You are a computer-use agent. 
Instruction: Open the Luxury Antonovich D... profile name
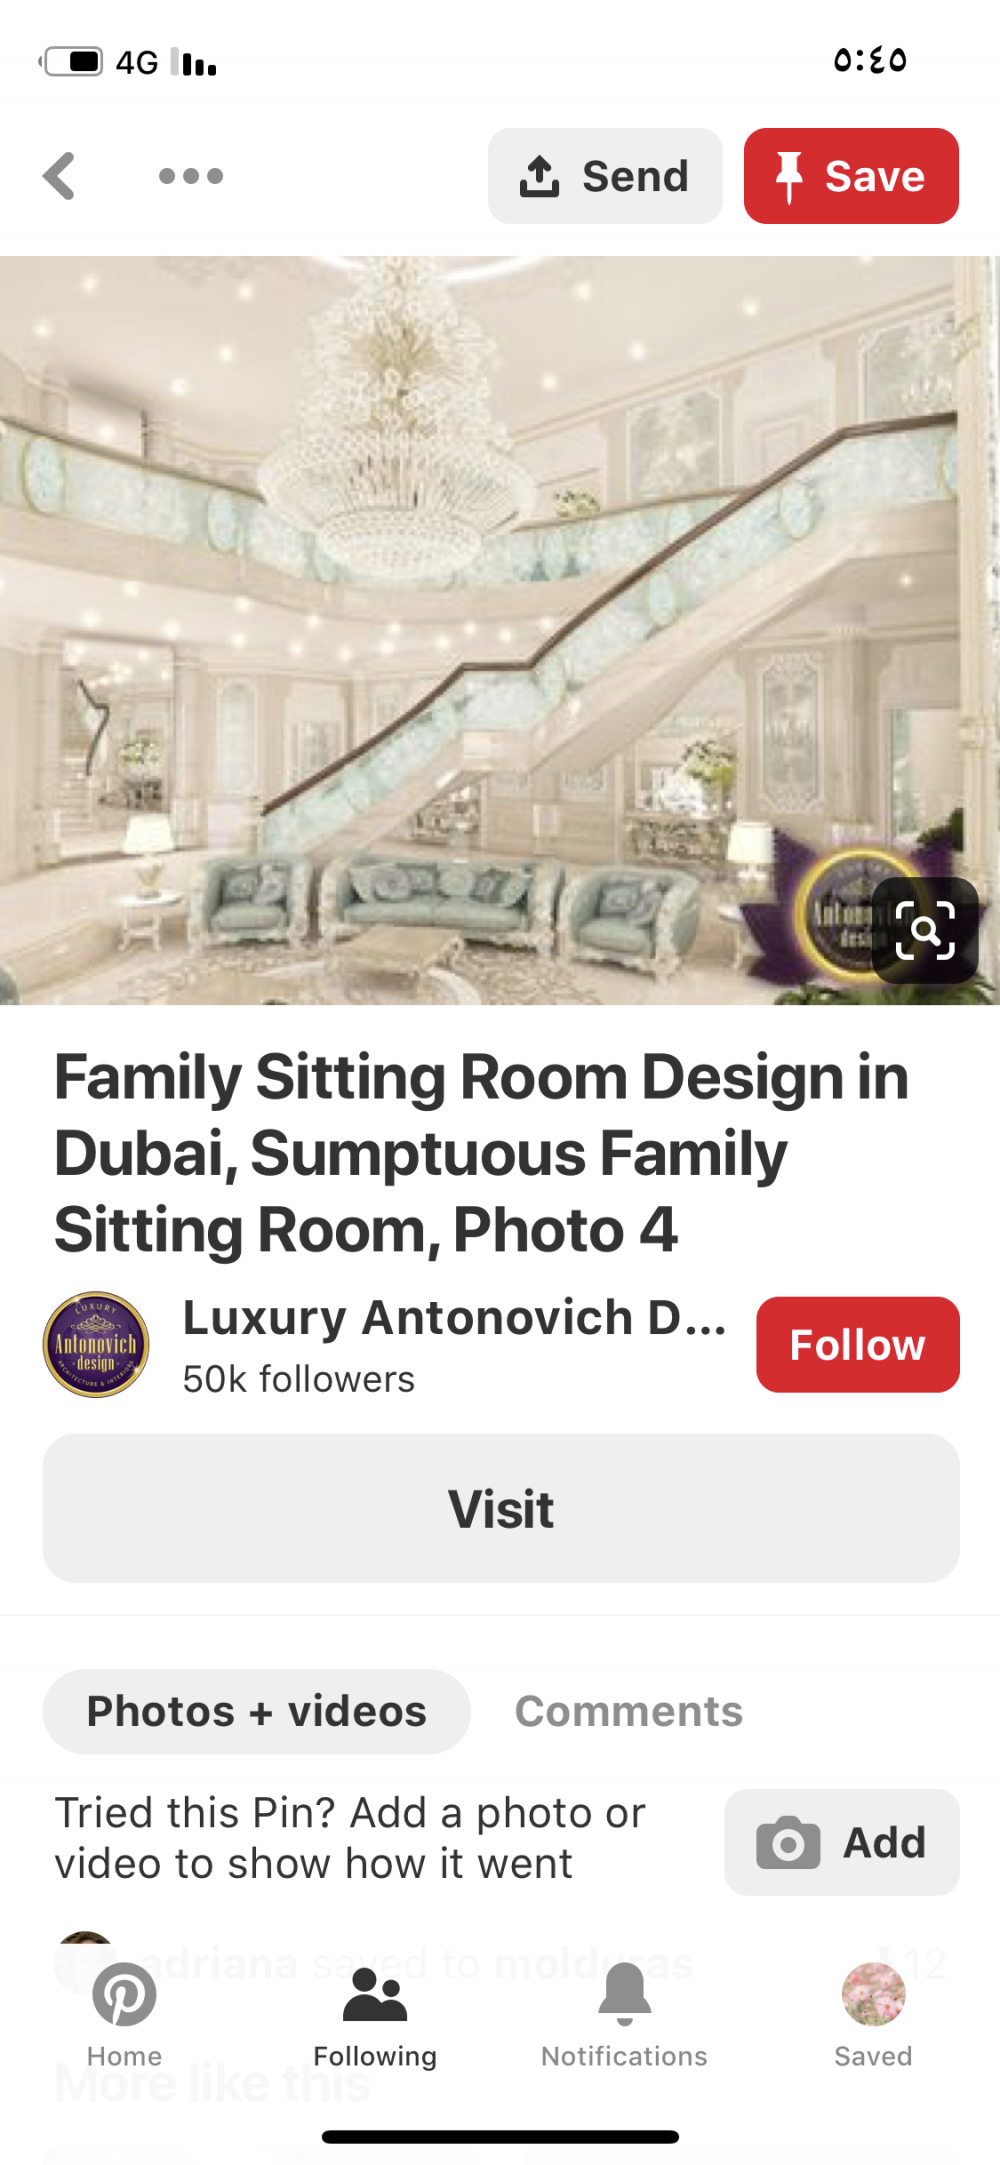pos(455,1317)
